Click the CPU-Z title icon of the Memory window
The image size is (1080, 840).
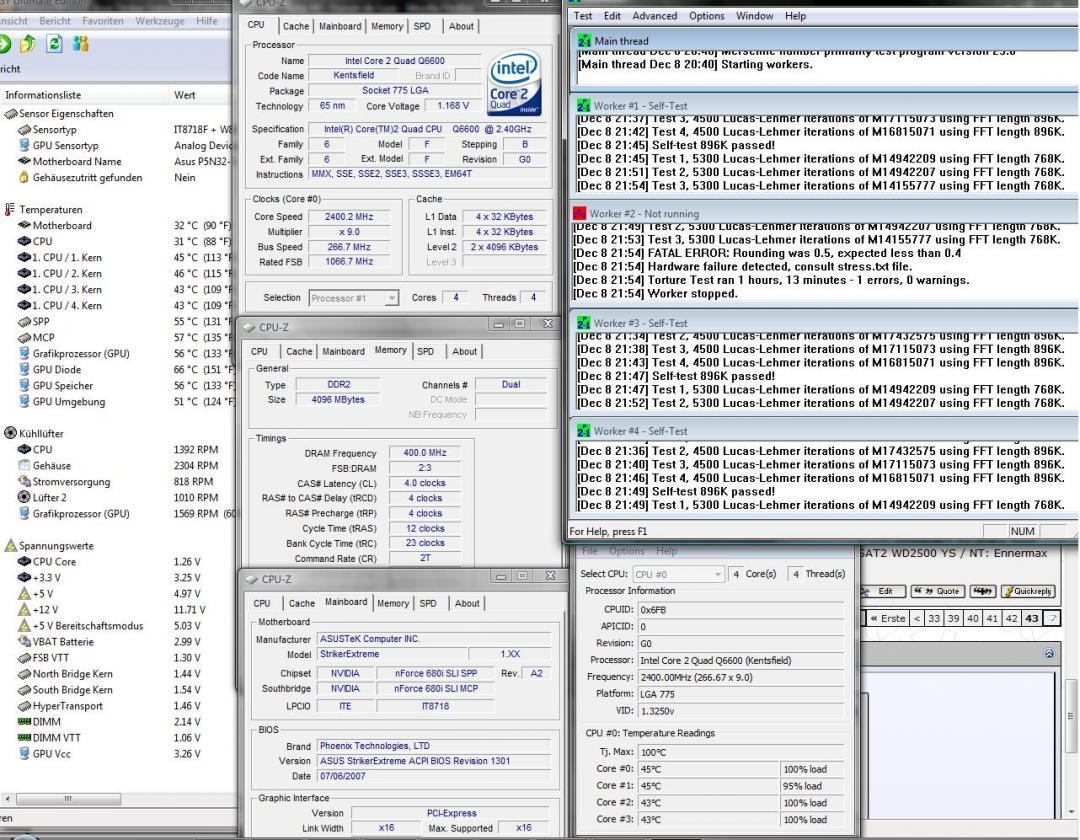tap(249, 328)
